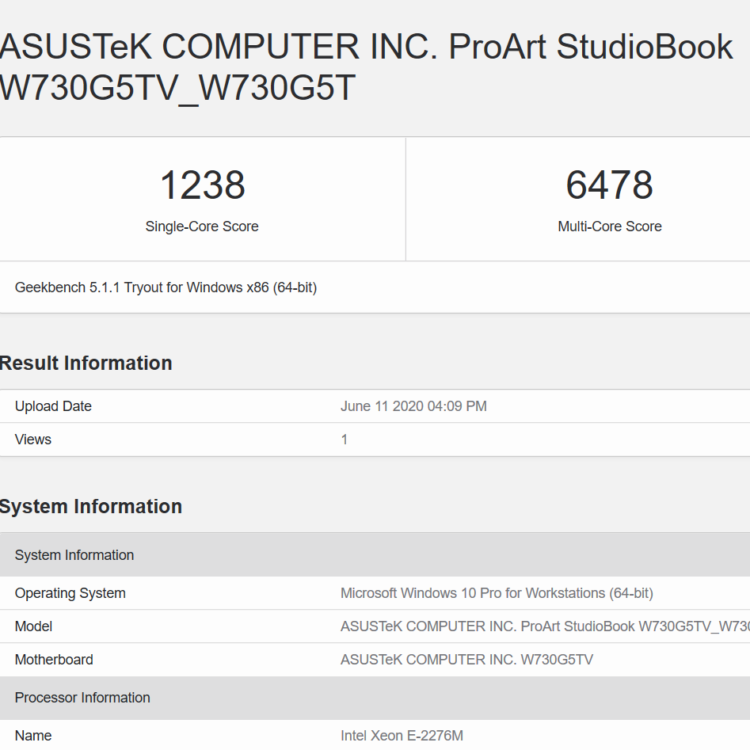This screenshot has height=750, width=750.
Task: Click the W730G5TV motherboard value
Action: click(x=469, y=659)
